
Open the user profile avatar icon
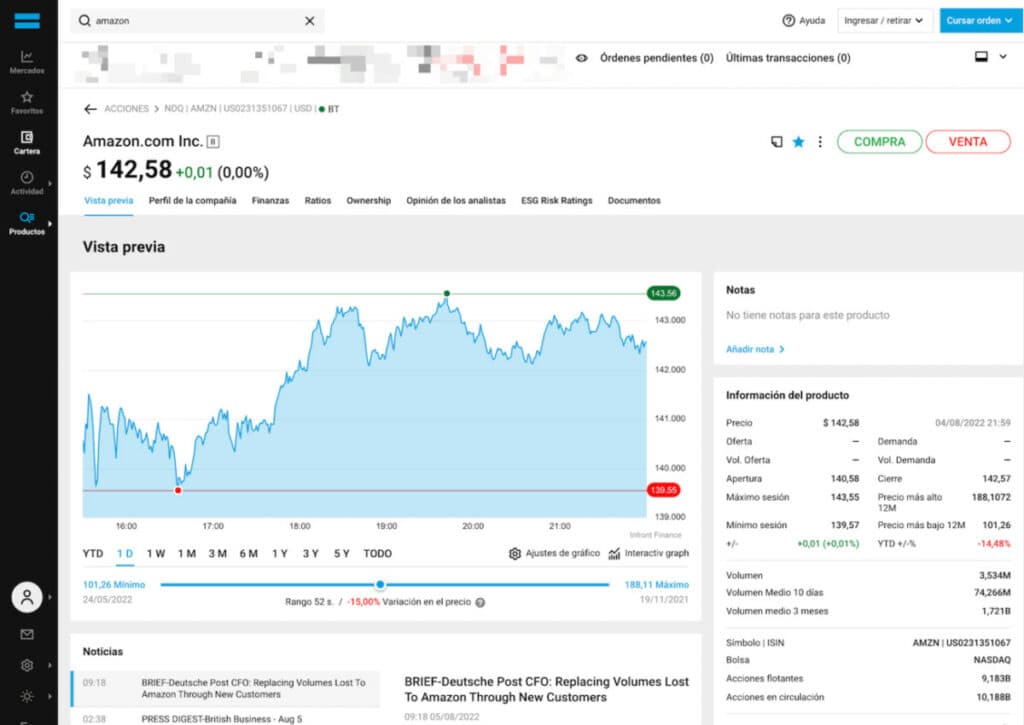pyautogui.click(x=27, y=597)
